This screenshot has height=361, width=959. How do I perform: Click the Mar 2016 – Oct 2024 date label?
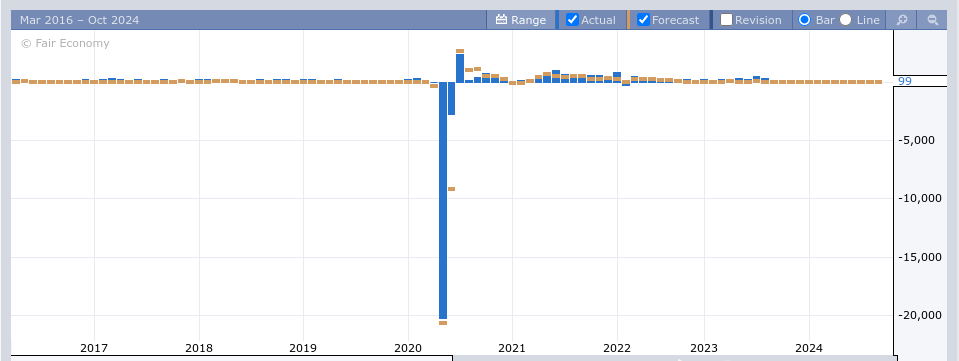coord(80,20)
